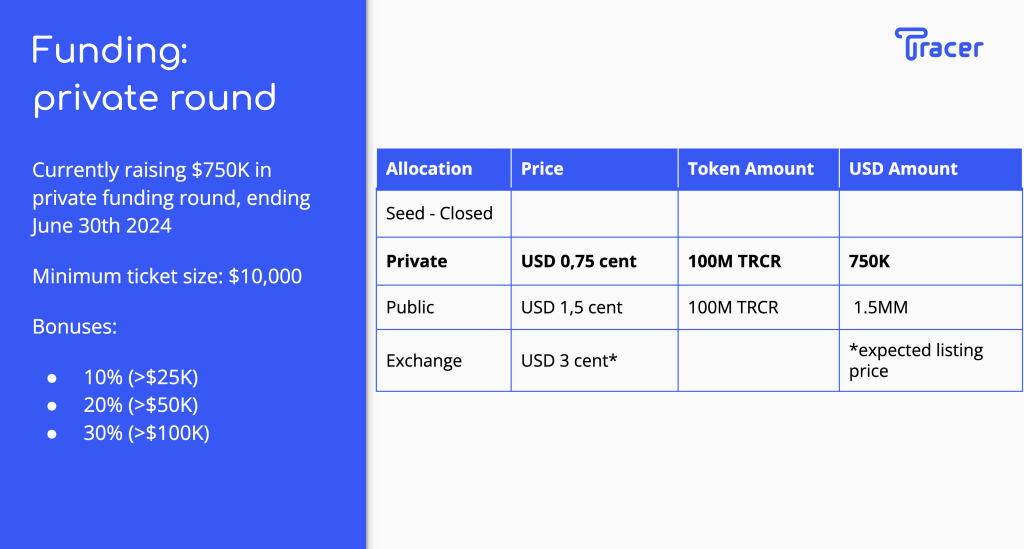Click the Exchange row label
Viewport: 1024px width, 549px height.
coord(424,360)
